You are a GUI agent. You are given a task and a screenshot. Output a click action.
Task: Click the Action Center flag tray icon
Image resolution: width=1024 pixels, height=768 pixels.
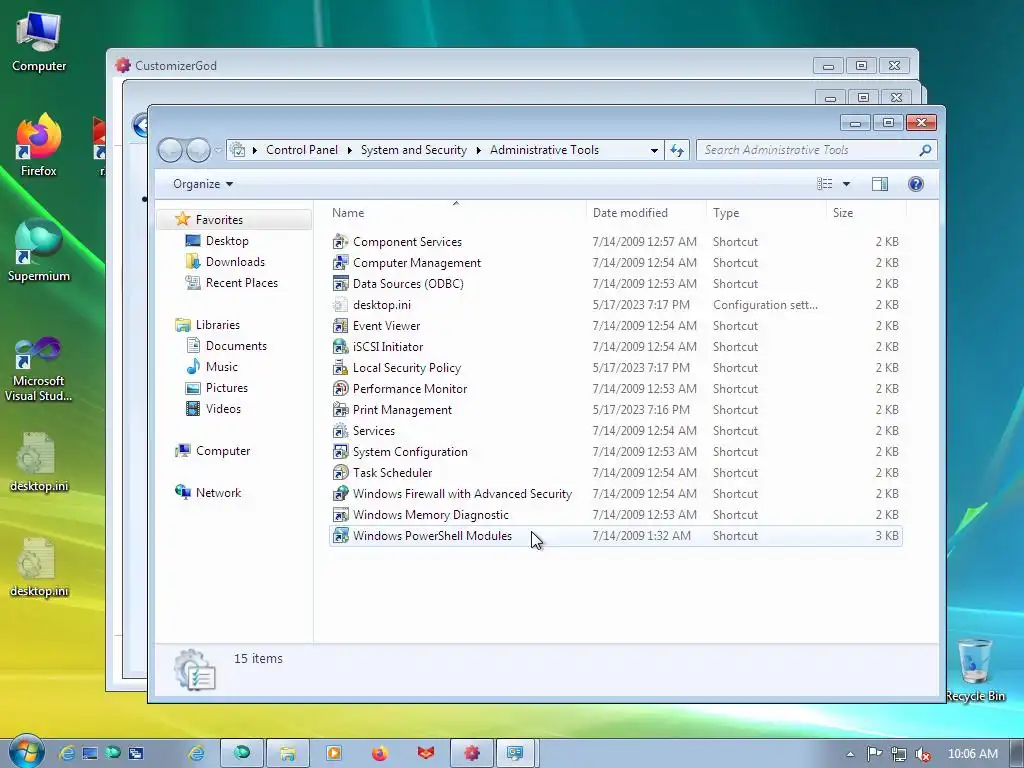click(x=874, y=754)
